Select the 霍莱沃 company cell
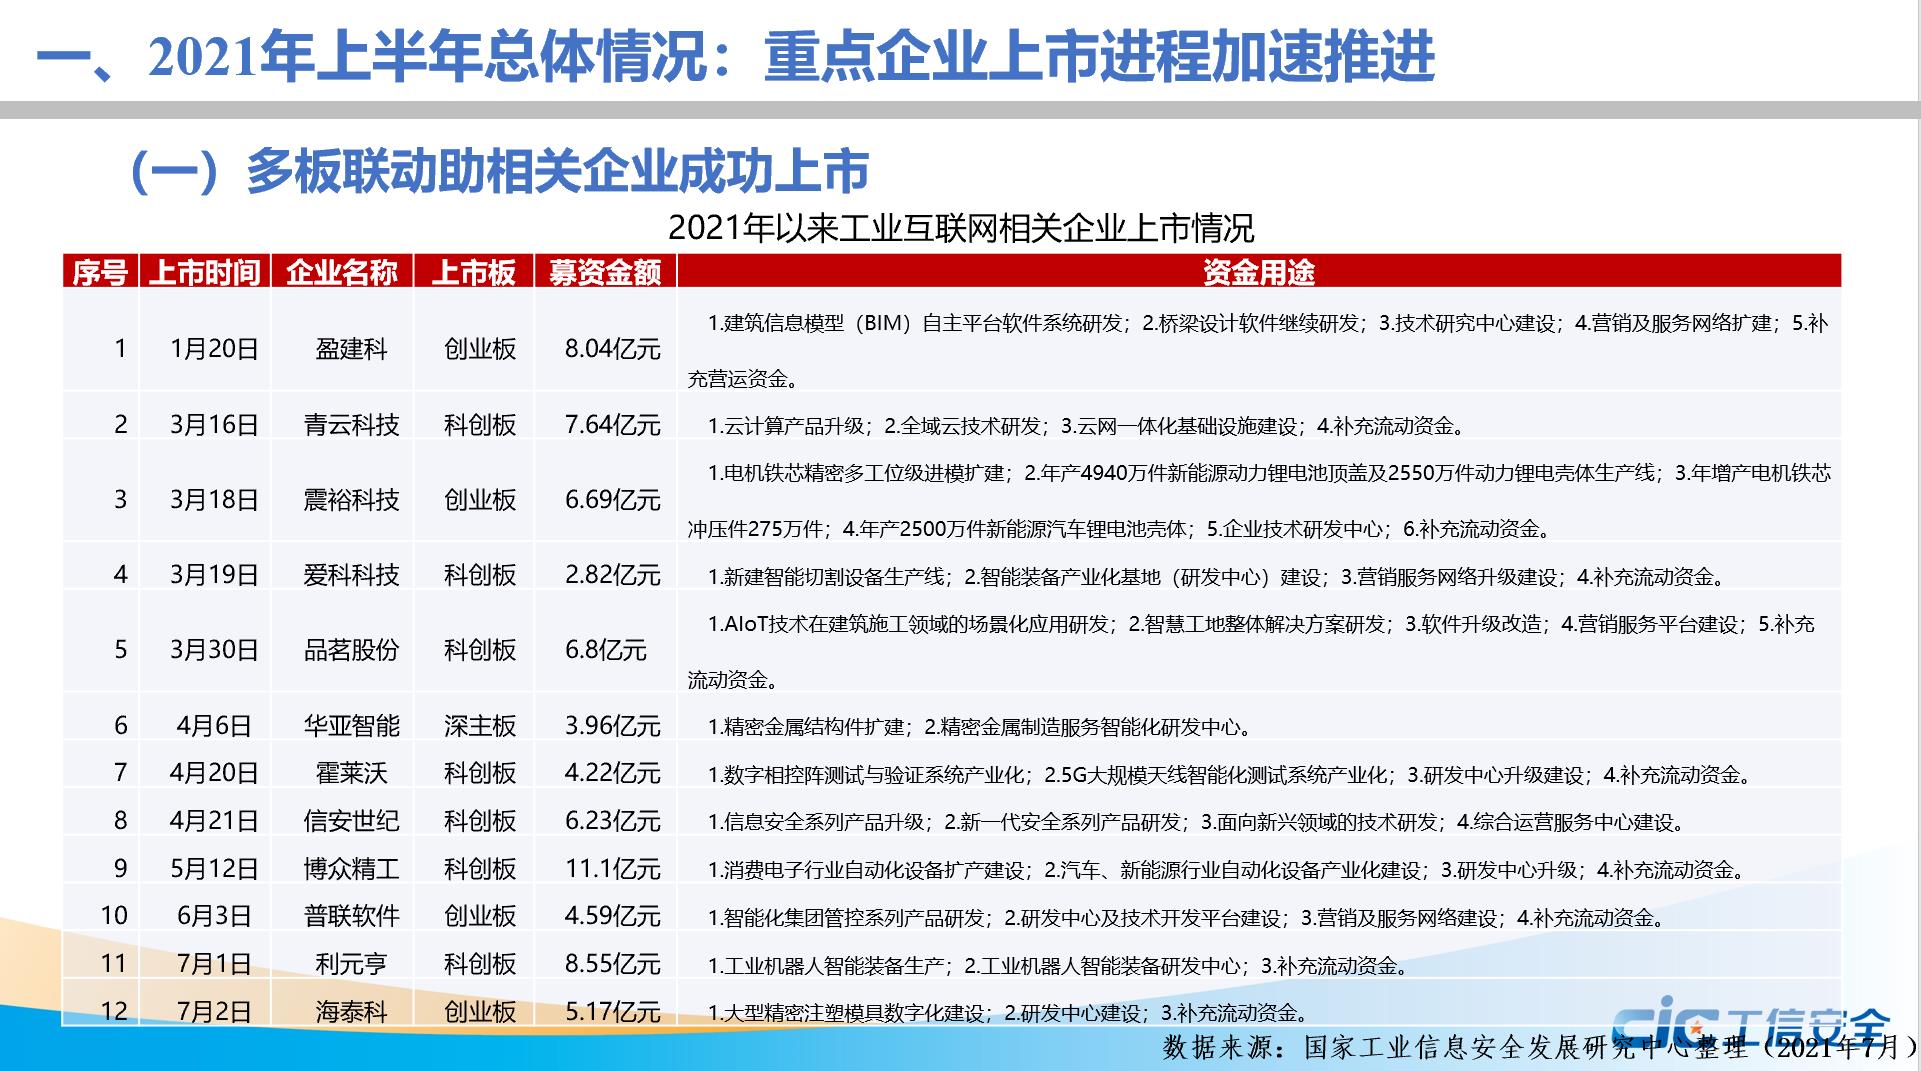The image size is (1921, 1071). coord(351,773)
